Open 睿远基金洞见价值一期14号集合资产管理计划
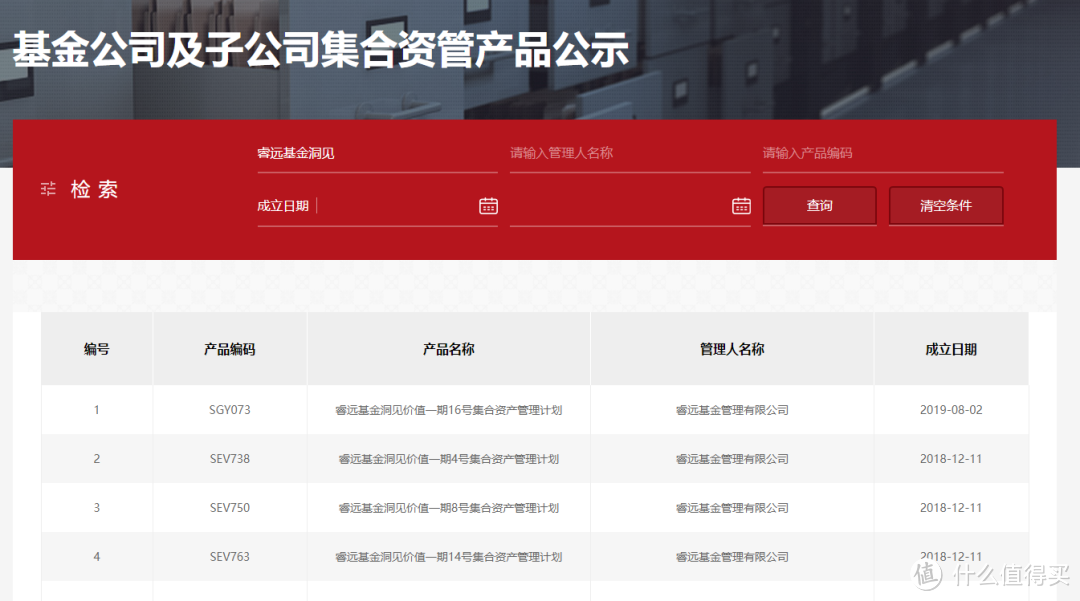This screenshot has height=601, width=1080. point(448,557)
